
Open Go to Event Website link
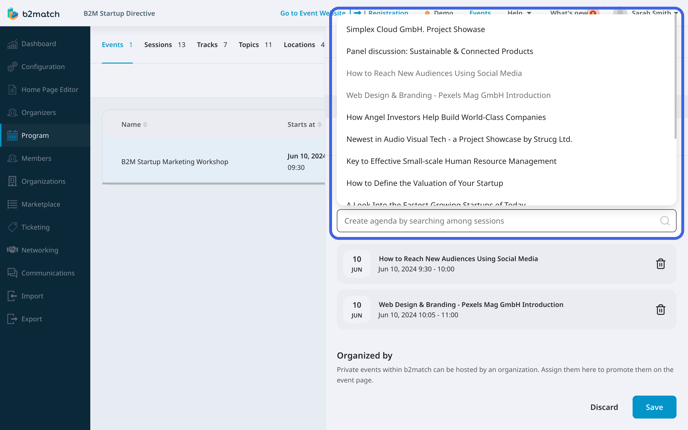click(312, 13)
